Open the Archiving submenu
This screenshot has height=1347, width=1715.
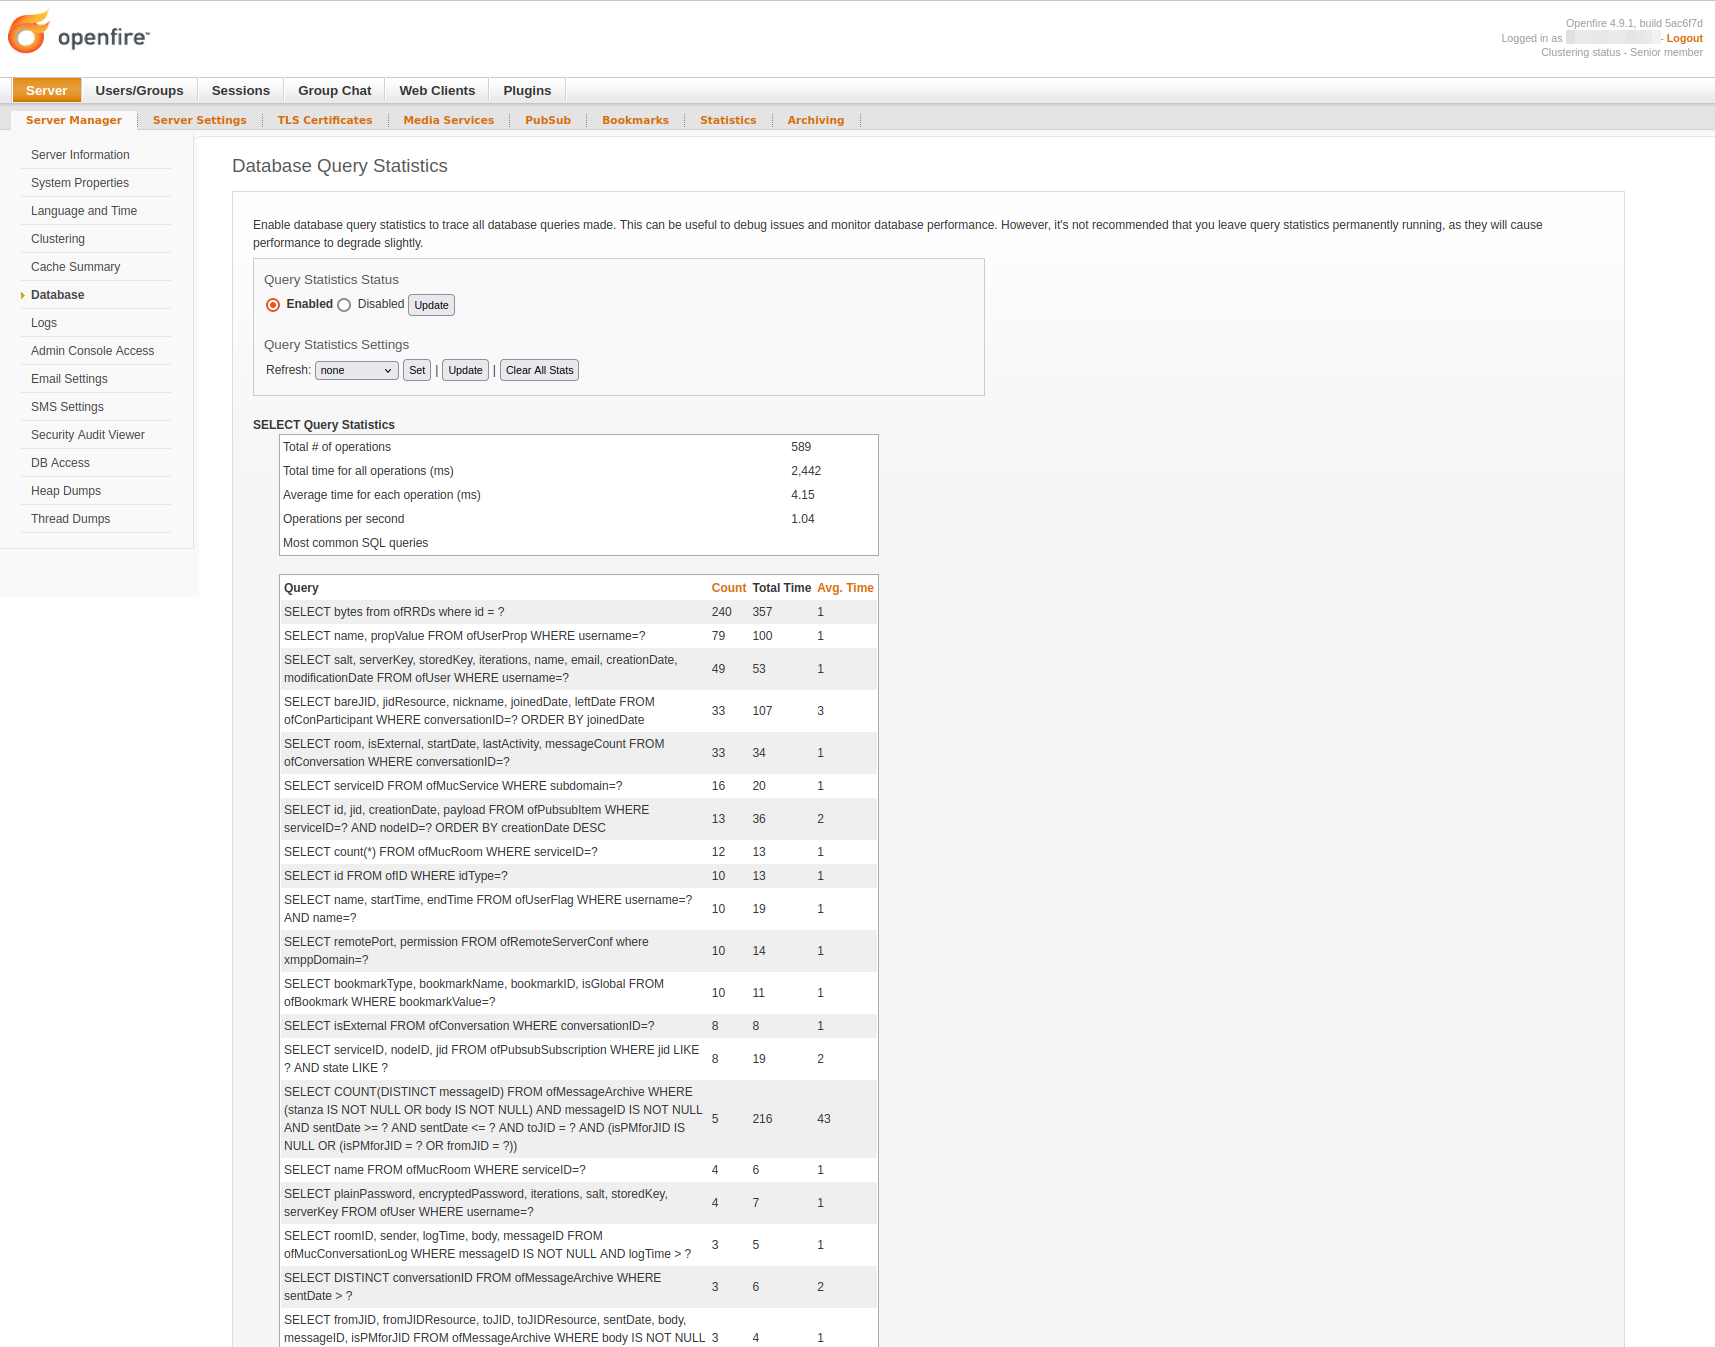815,121
